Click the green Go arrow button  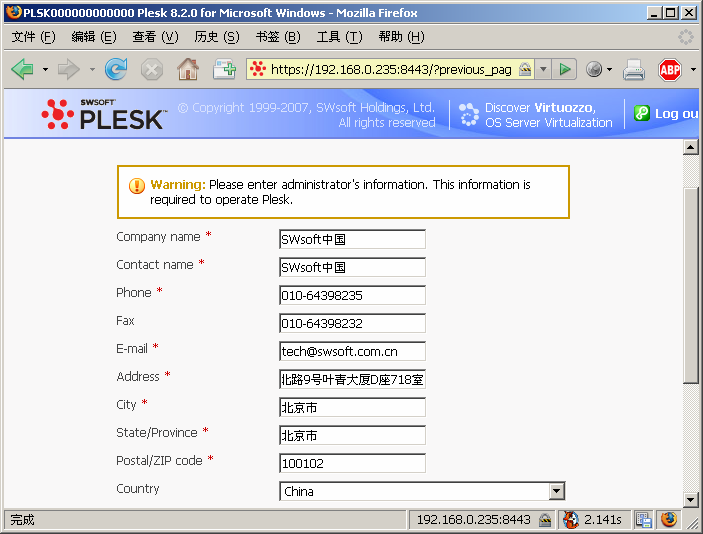564,69
